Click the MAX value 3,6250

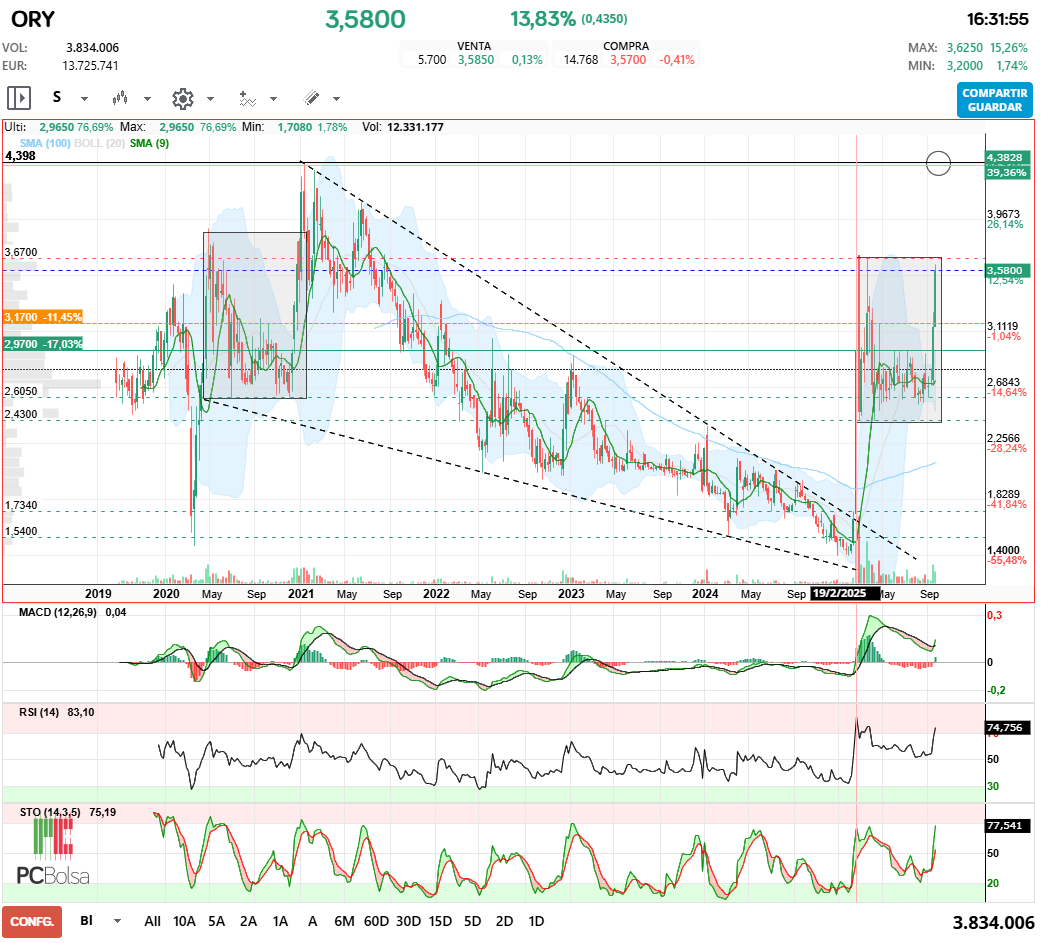tap(964, 48)
